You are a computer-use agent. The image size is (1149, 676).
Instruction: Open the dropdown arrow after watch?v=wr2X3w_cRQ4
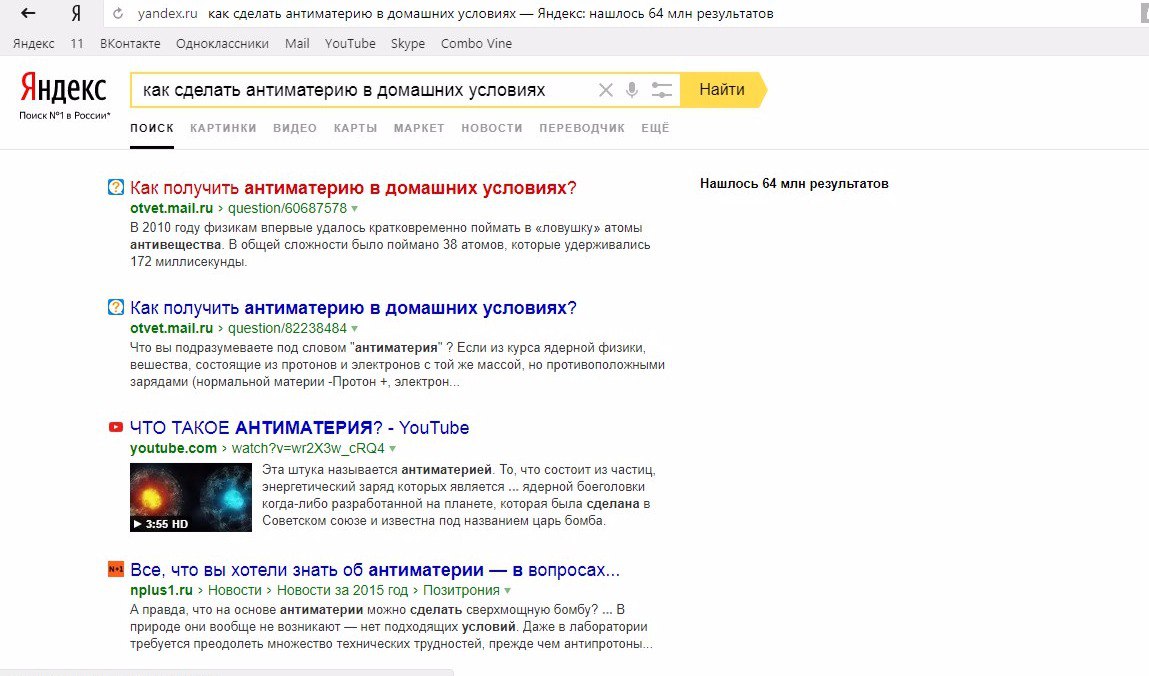393,449
